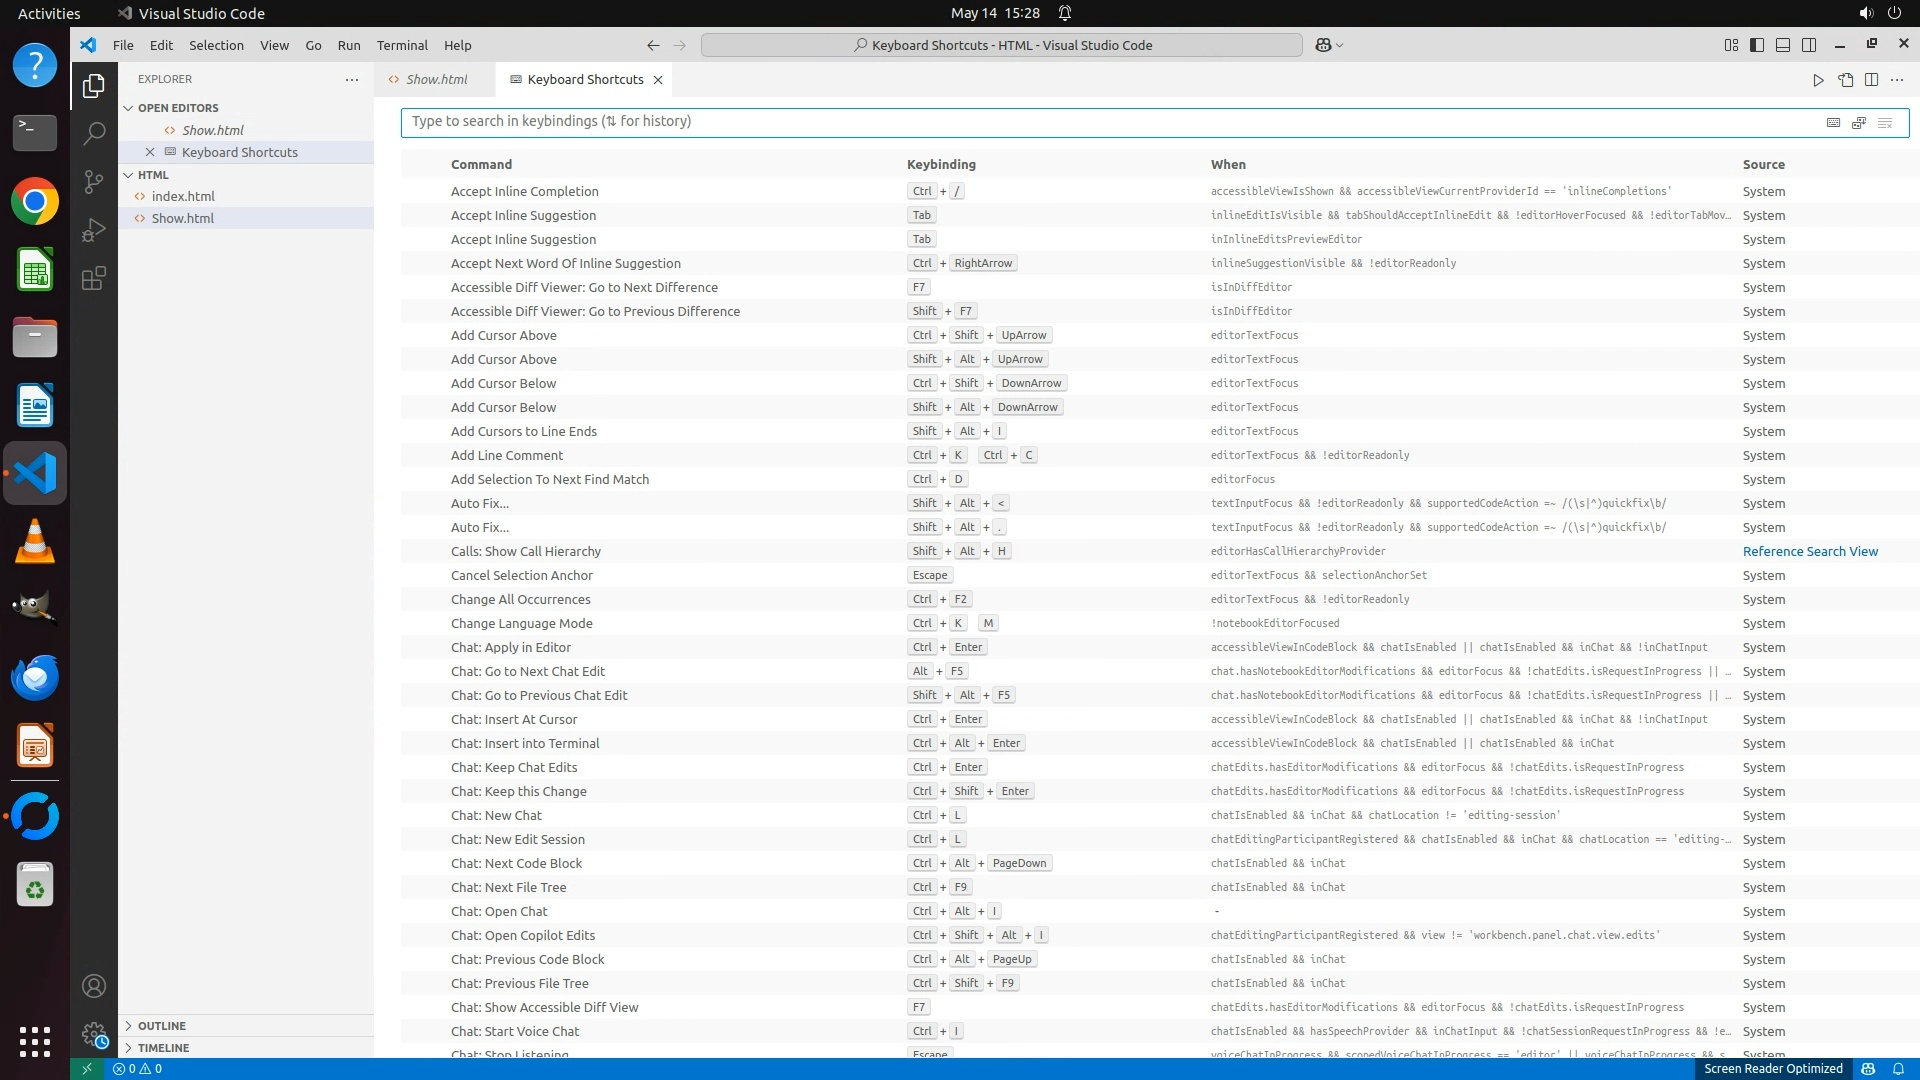The height and width of the screenshot is (1080, 1920).
Task: Open Keyboard Shortcuts JSON file icon
Action: 1845,80
